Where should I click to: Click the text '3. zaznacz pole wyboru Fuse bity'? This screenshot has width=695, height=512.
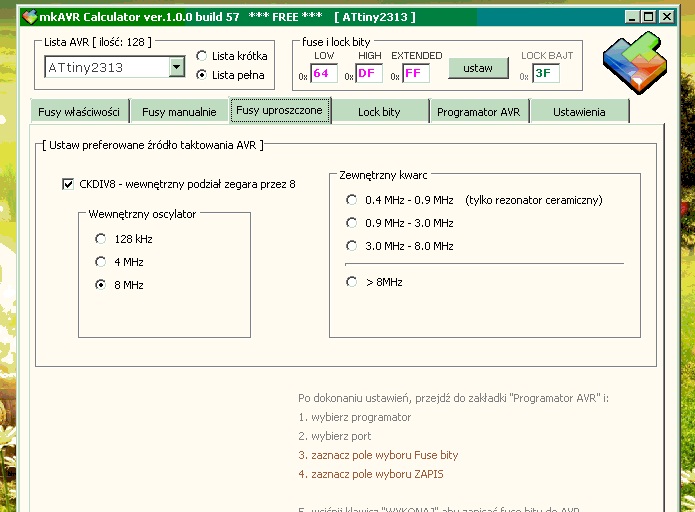coord(378,455)
